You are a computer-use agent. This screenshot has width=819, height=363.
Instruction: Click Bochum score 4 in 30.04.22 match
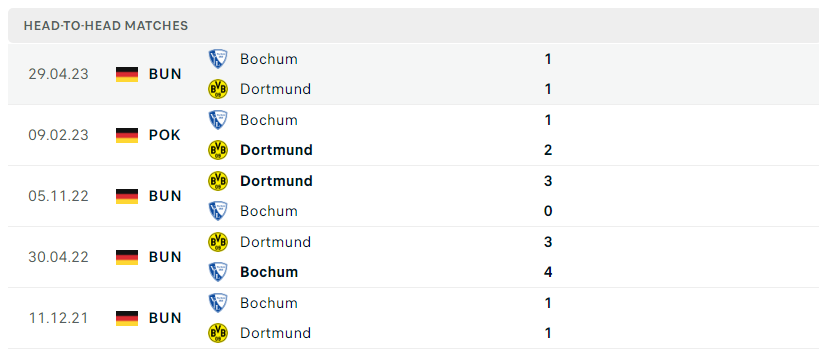548,272
